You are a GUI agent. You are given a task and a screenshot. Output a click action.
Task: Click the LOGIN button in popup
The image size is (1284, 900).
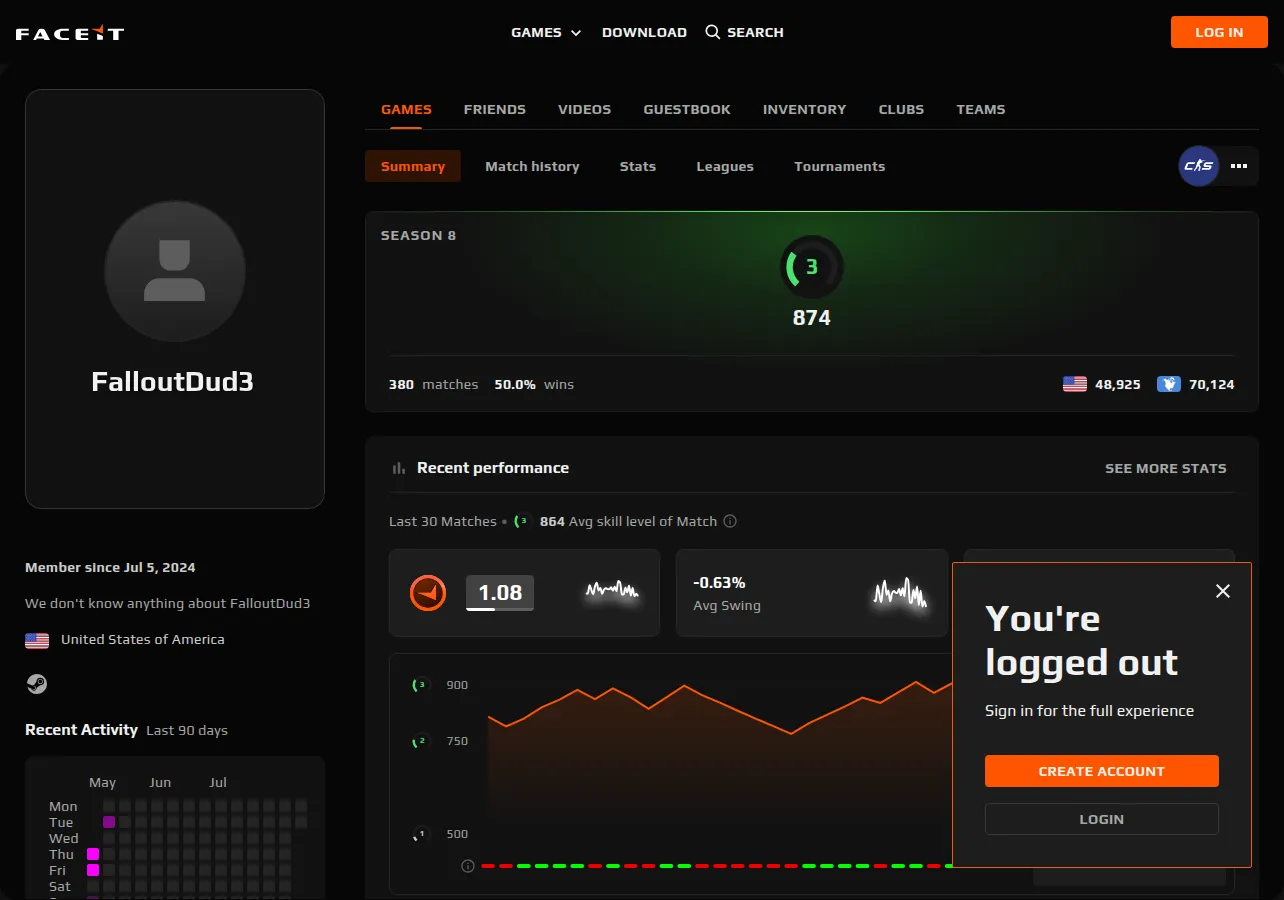[x=1102, y=819]
